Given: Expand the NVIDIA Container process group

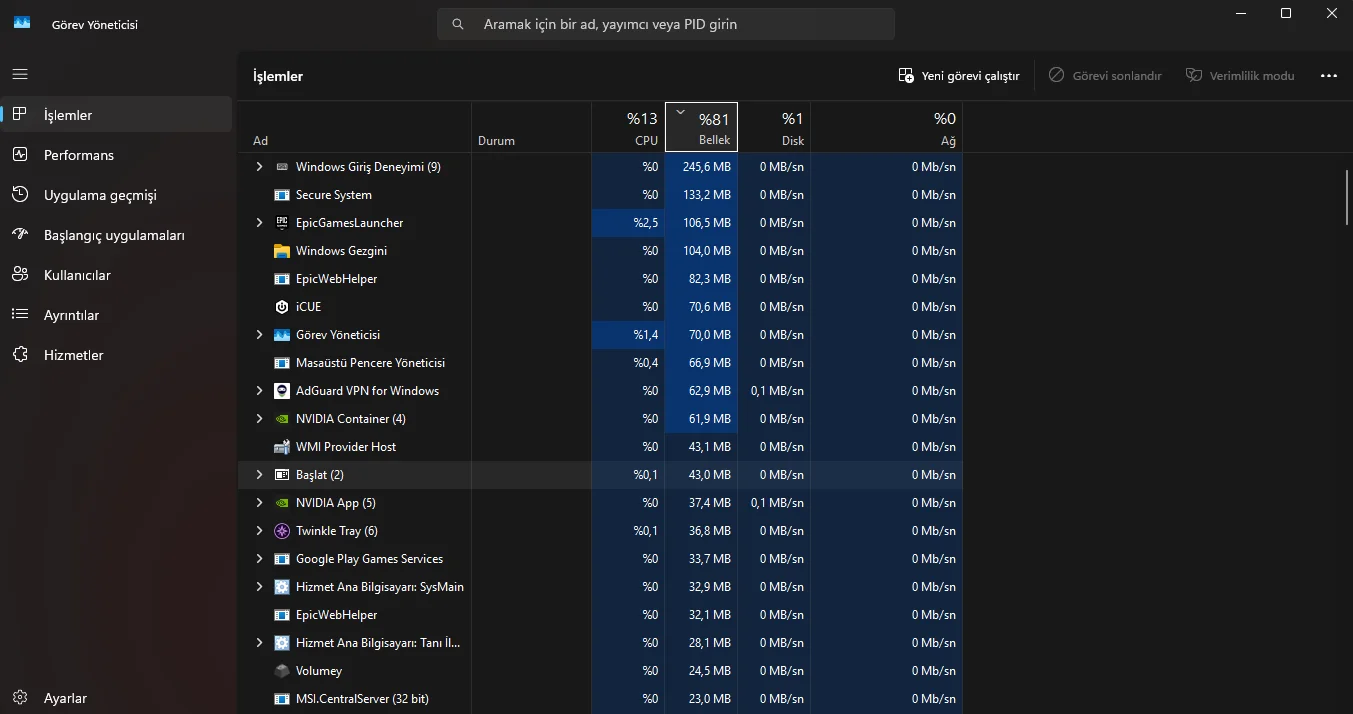Looking at the screenshot, I should [x=259, y=419].
